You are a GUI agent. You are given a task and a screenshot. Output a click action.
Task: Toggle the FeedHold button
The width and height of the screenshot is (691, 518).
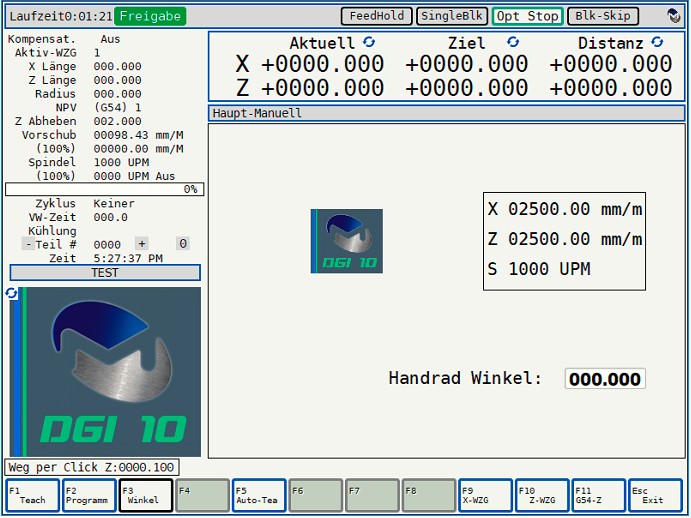tap(376, 16)
